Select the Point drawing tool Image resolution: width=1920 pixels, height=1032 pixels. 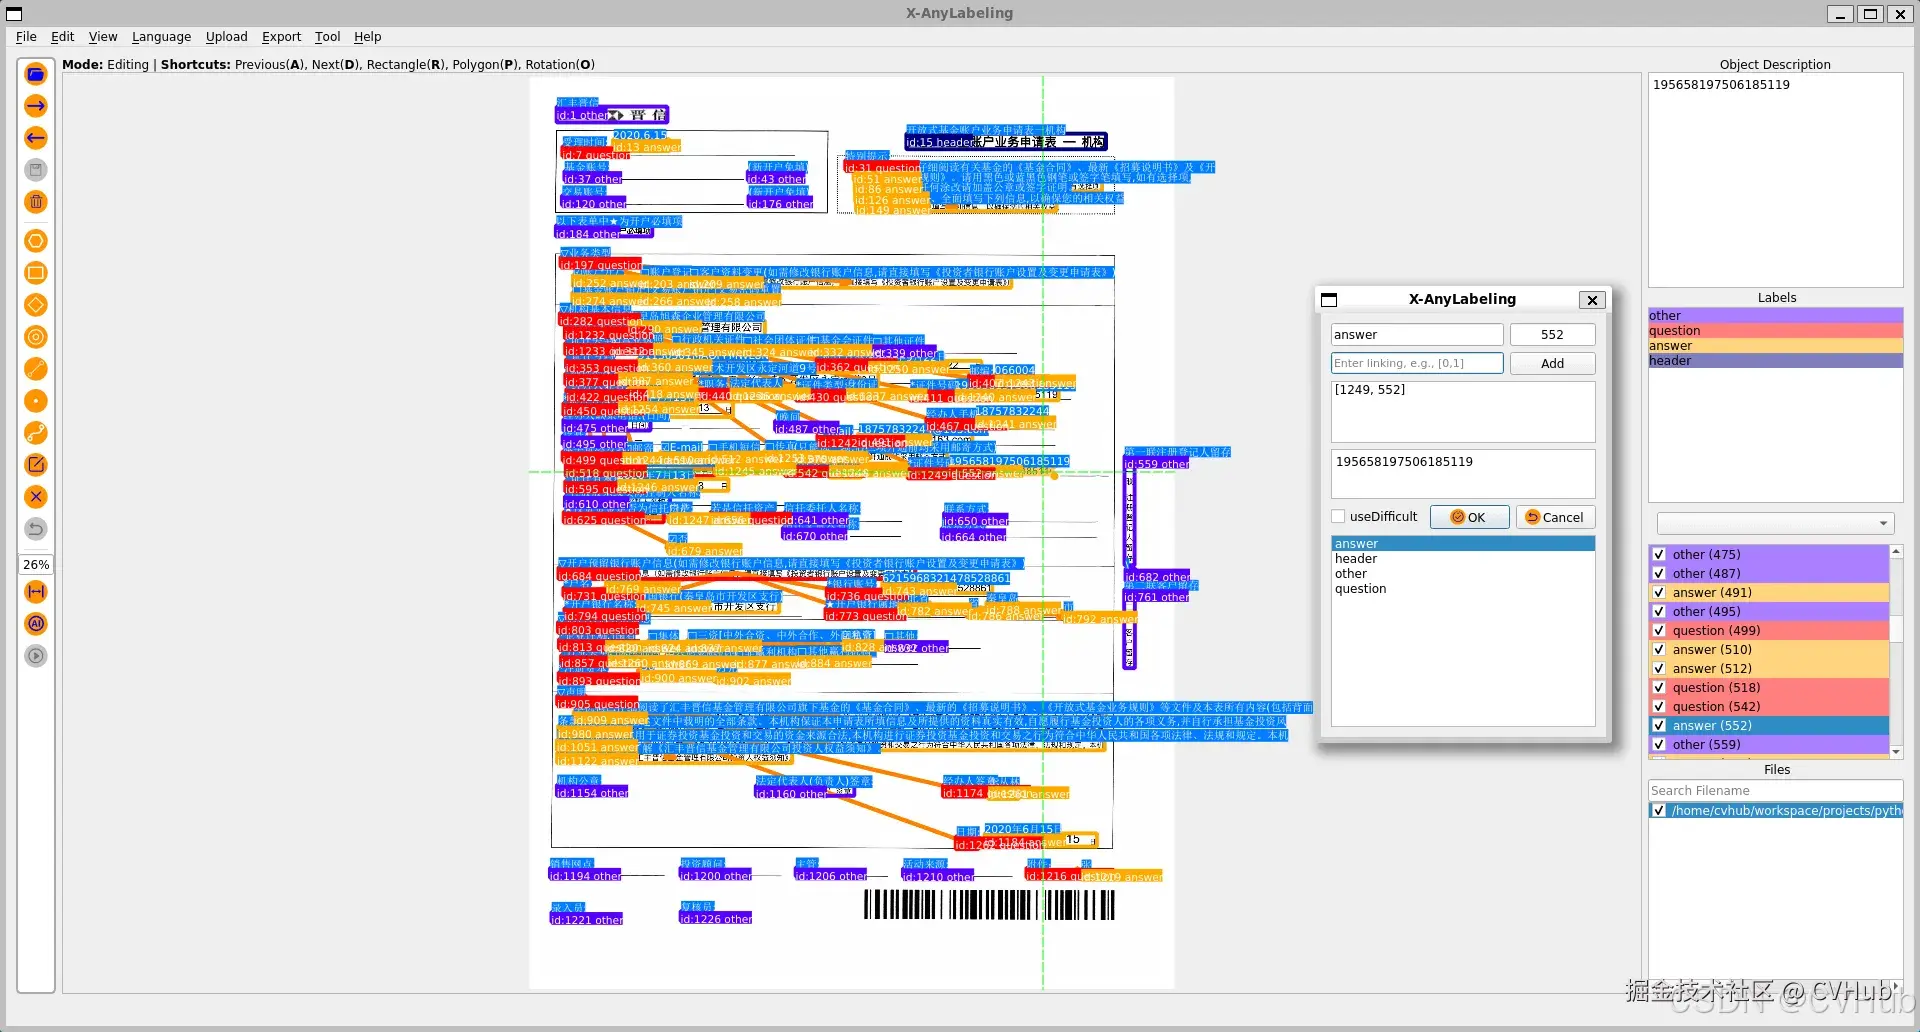tap(36, 401)
